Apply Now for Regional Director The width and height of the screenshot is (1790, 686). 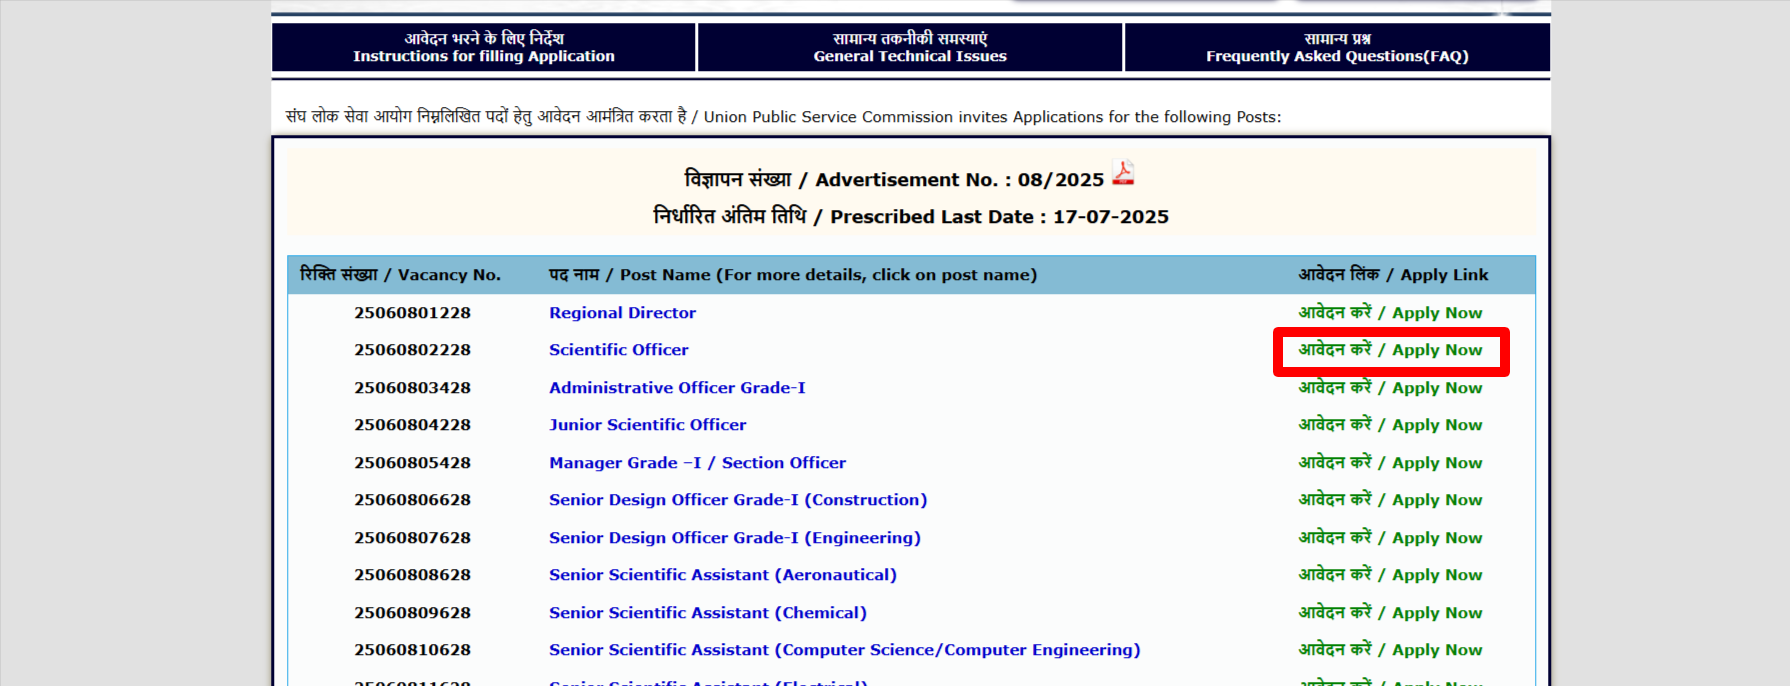1390,313
